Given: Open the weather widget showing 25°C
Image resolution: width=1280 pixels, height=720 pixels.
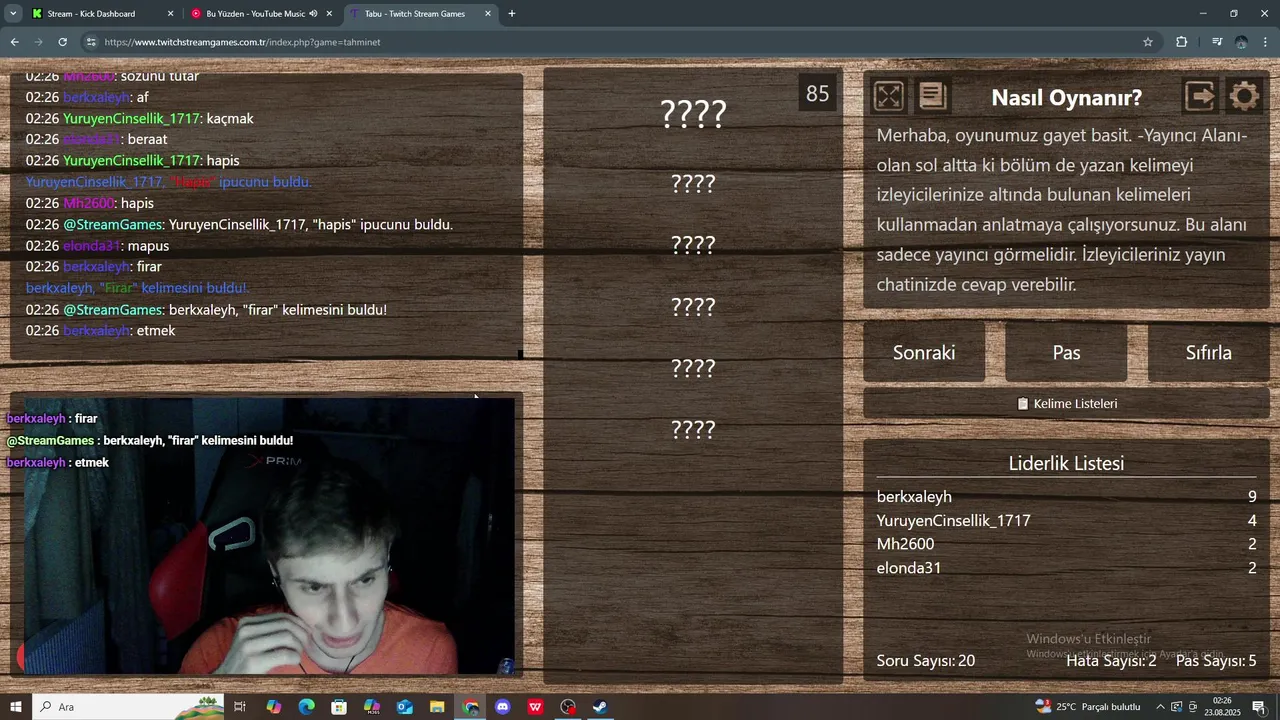Looking at the screenshot, I should point(1088,707).
